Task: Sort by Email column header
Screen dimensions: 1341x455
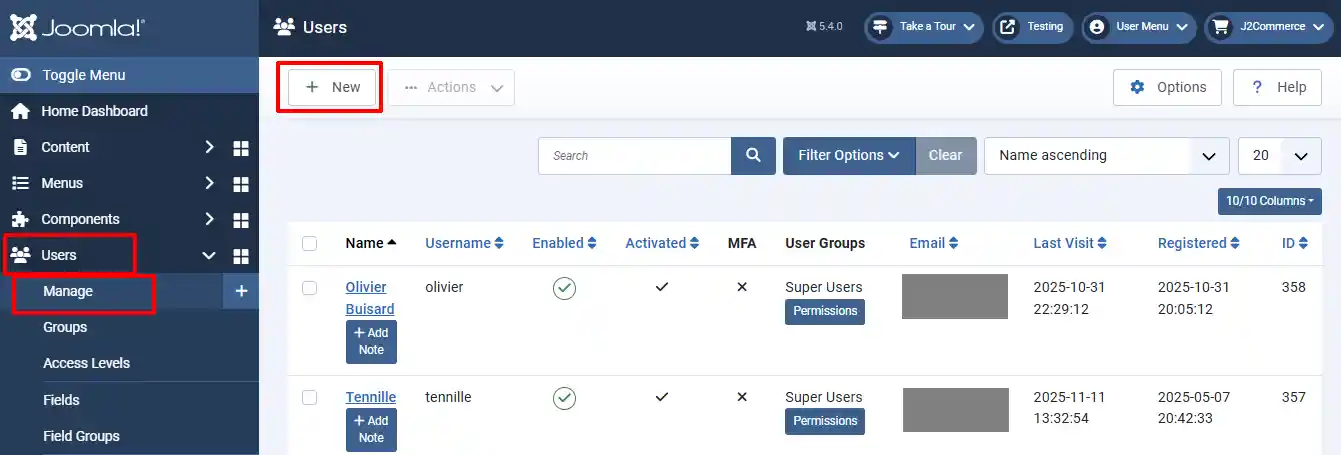Action: (934, 243)
